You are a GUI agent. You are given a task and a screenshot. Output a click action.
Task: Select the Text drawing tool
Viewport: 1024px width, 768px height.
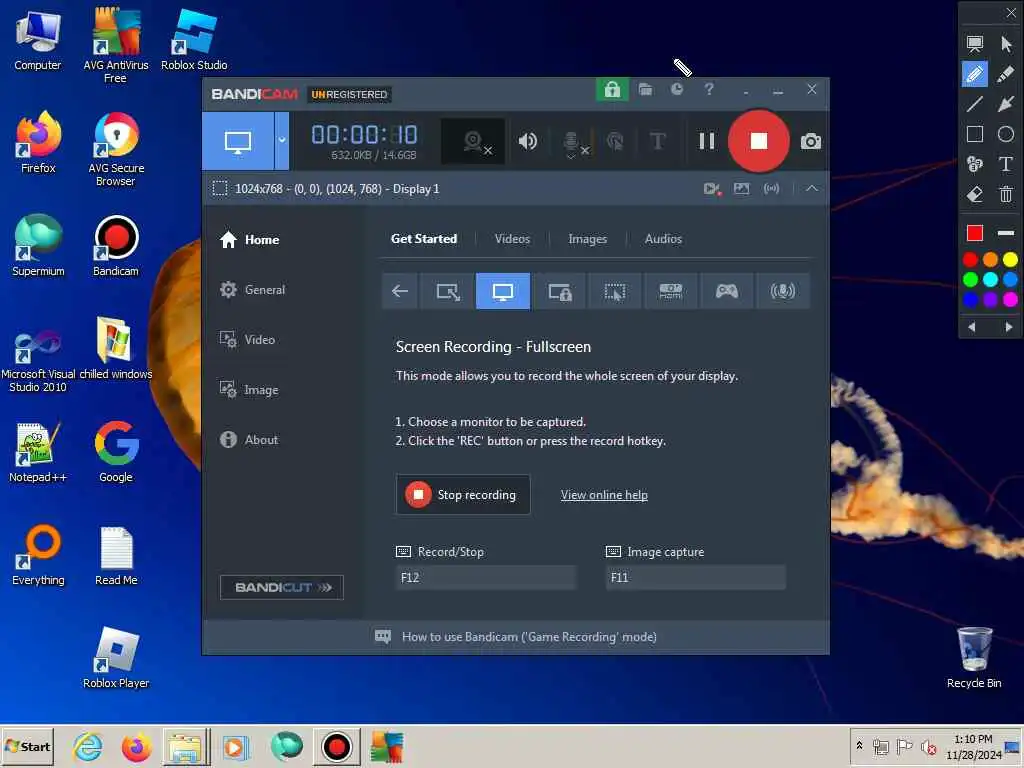point(1006,164)
